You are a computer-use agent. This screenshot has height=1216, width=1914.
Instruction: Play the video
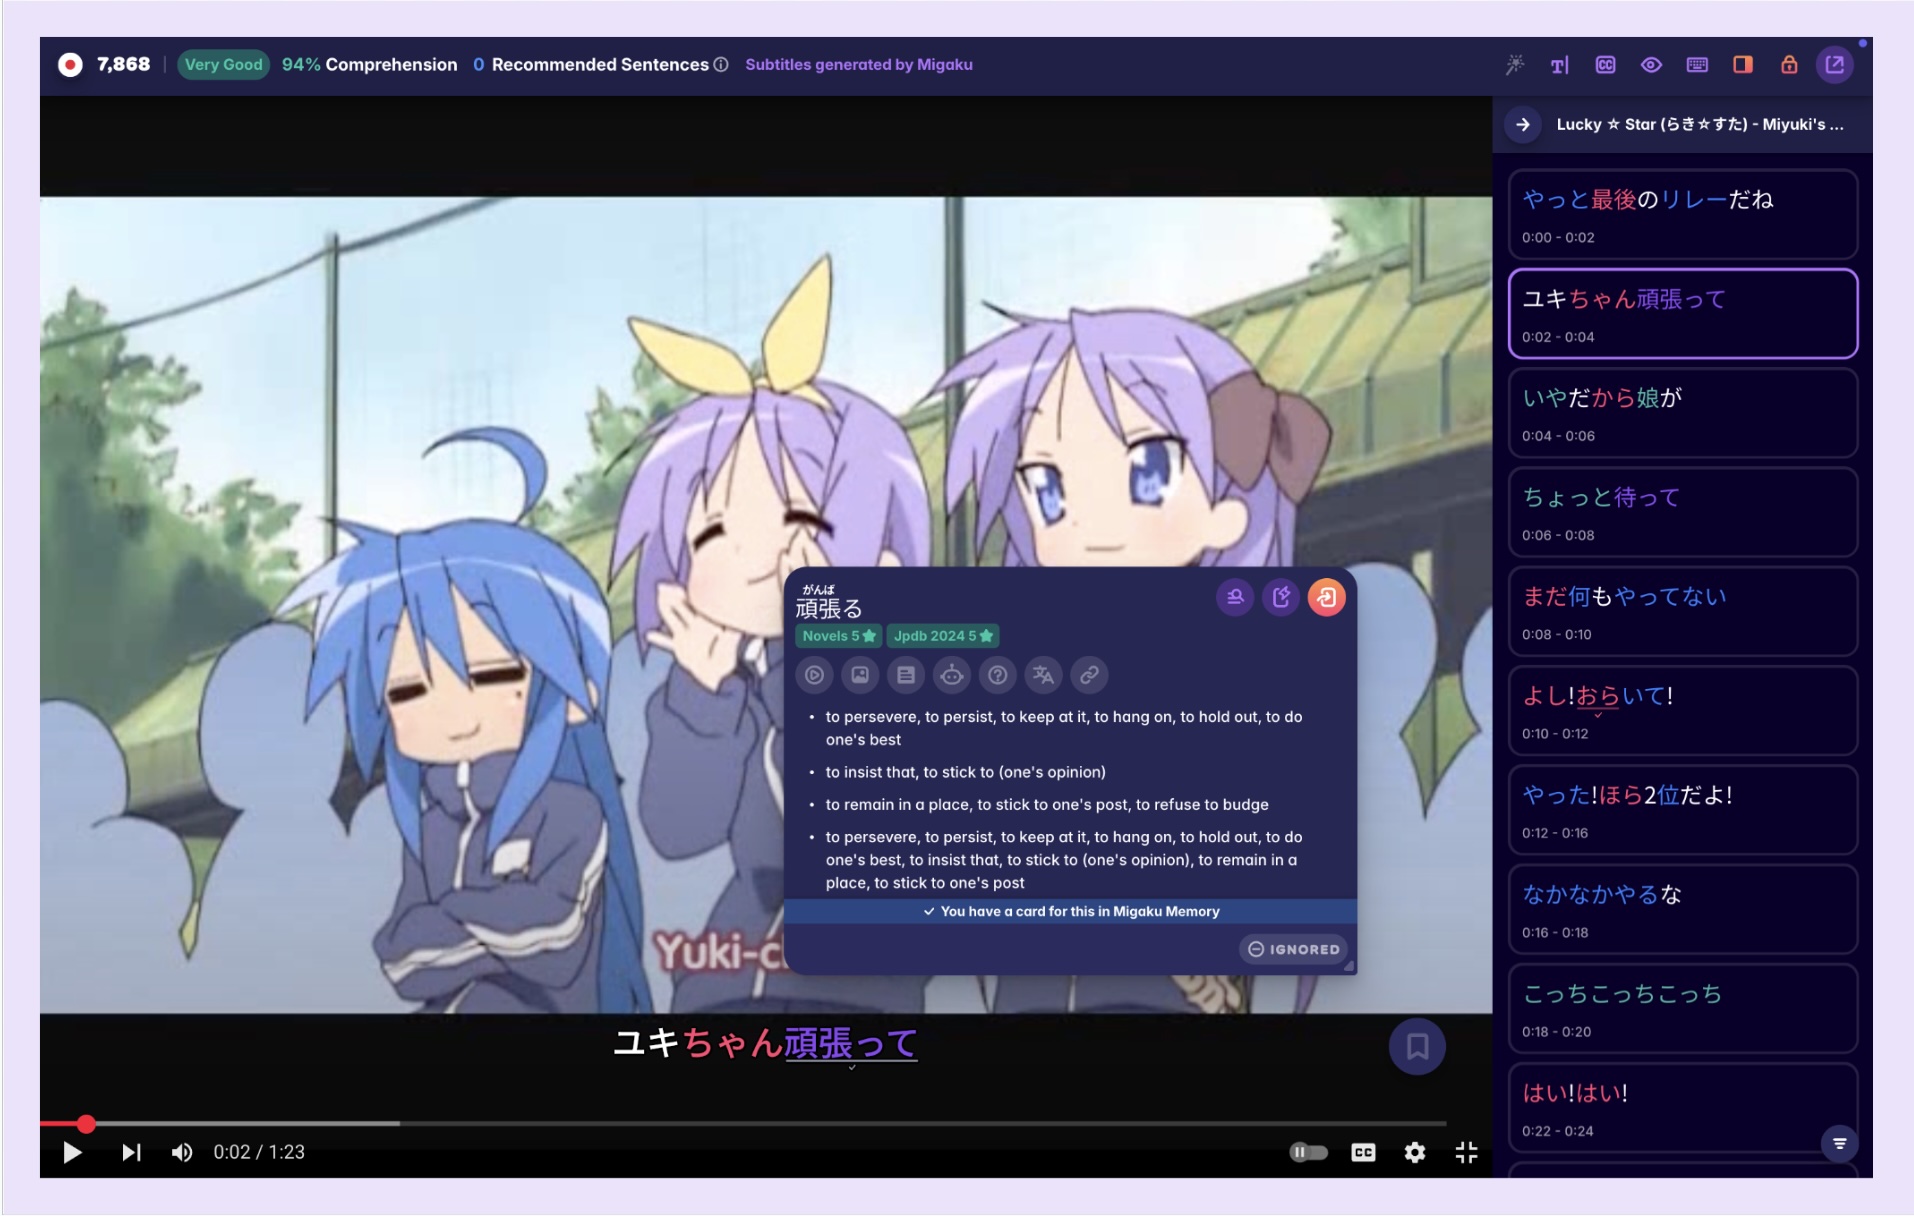pos(72,1153)
